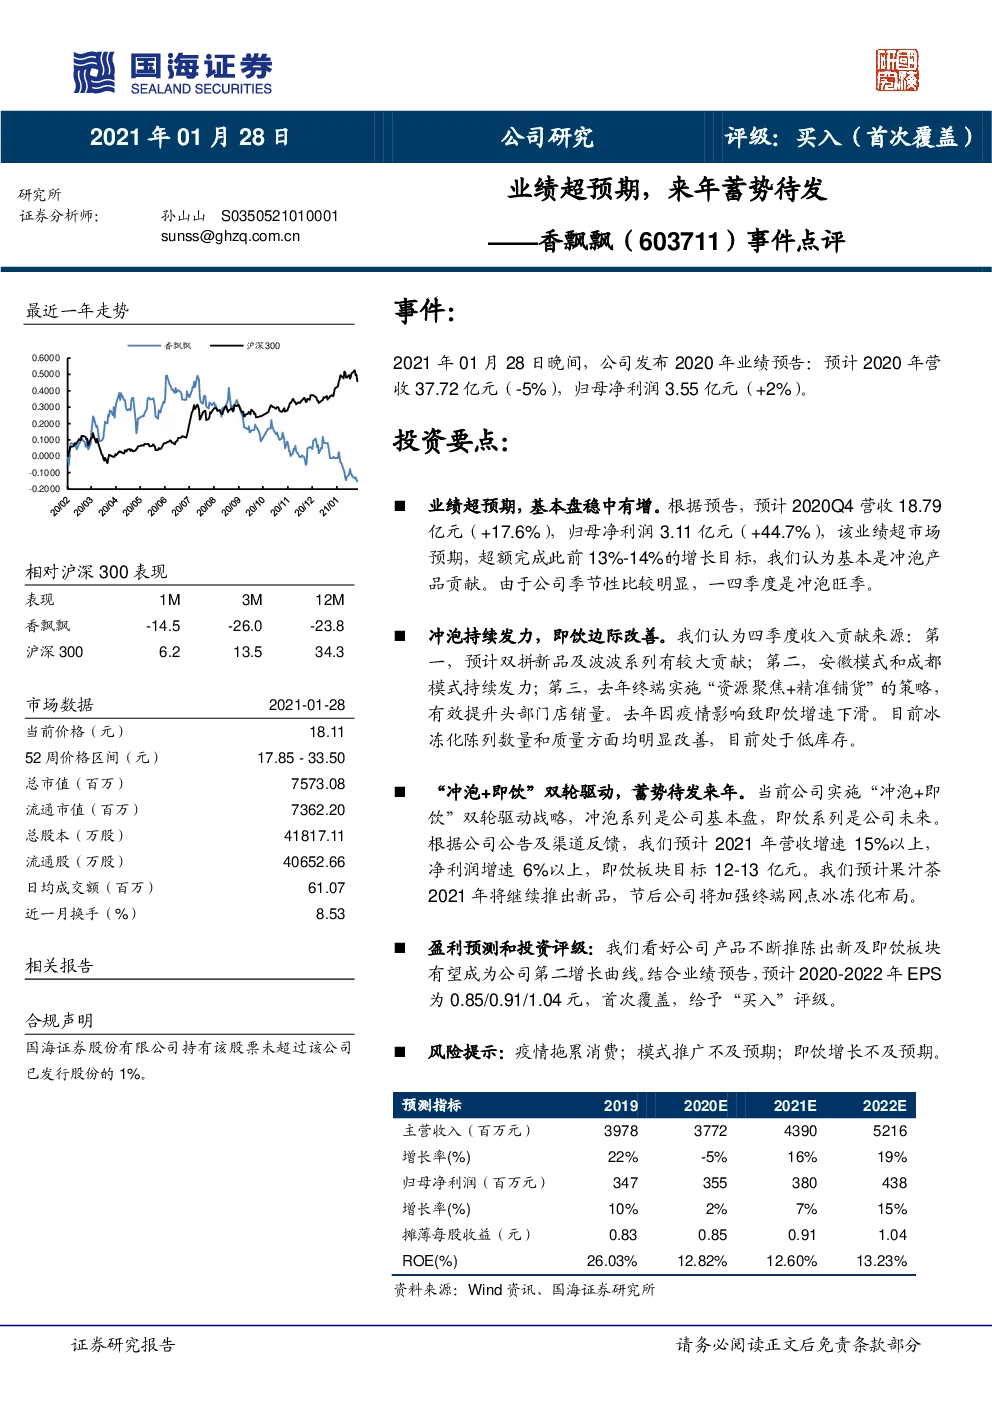992x1403 pixels.
Task: Click the footer disclaimer 请务必阅读正文后免责条款部分
Action: [x=798, y=1345]
